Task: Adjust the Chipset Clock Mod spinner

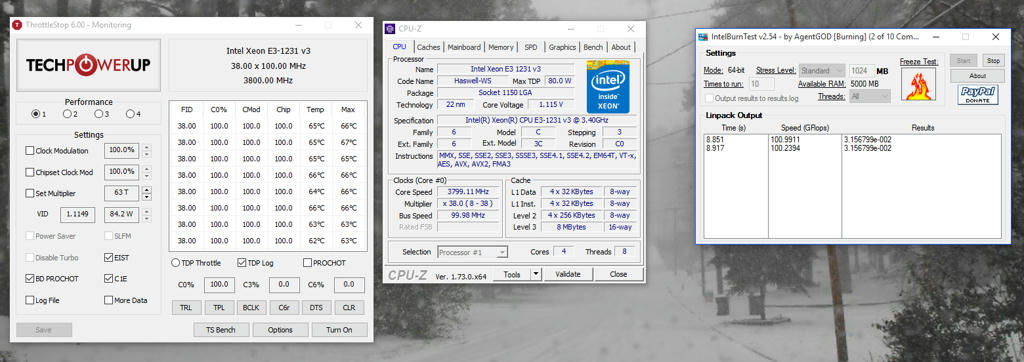Action: pyautogui.click(x=146, y=172)
